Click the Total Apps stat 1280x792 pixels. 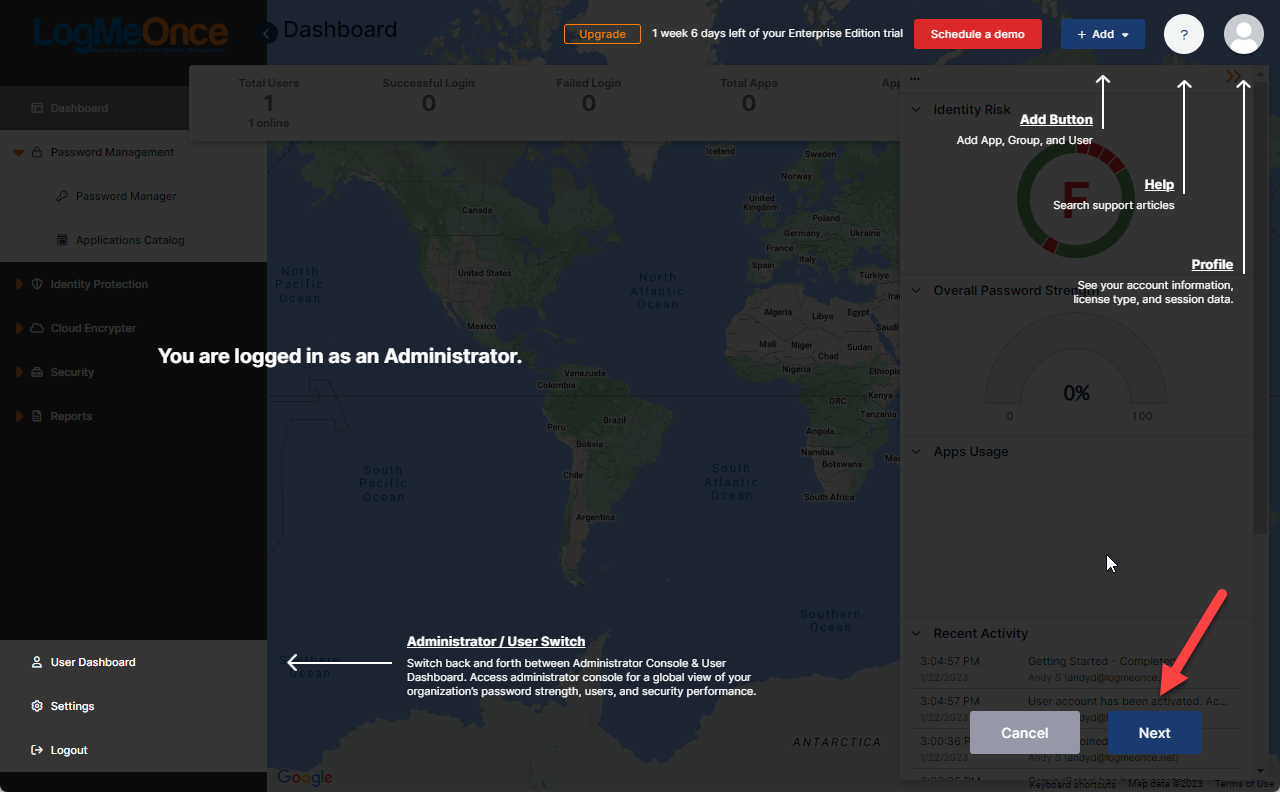click(x=749, y=96)
